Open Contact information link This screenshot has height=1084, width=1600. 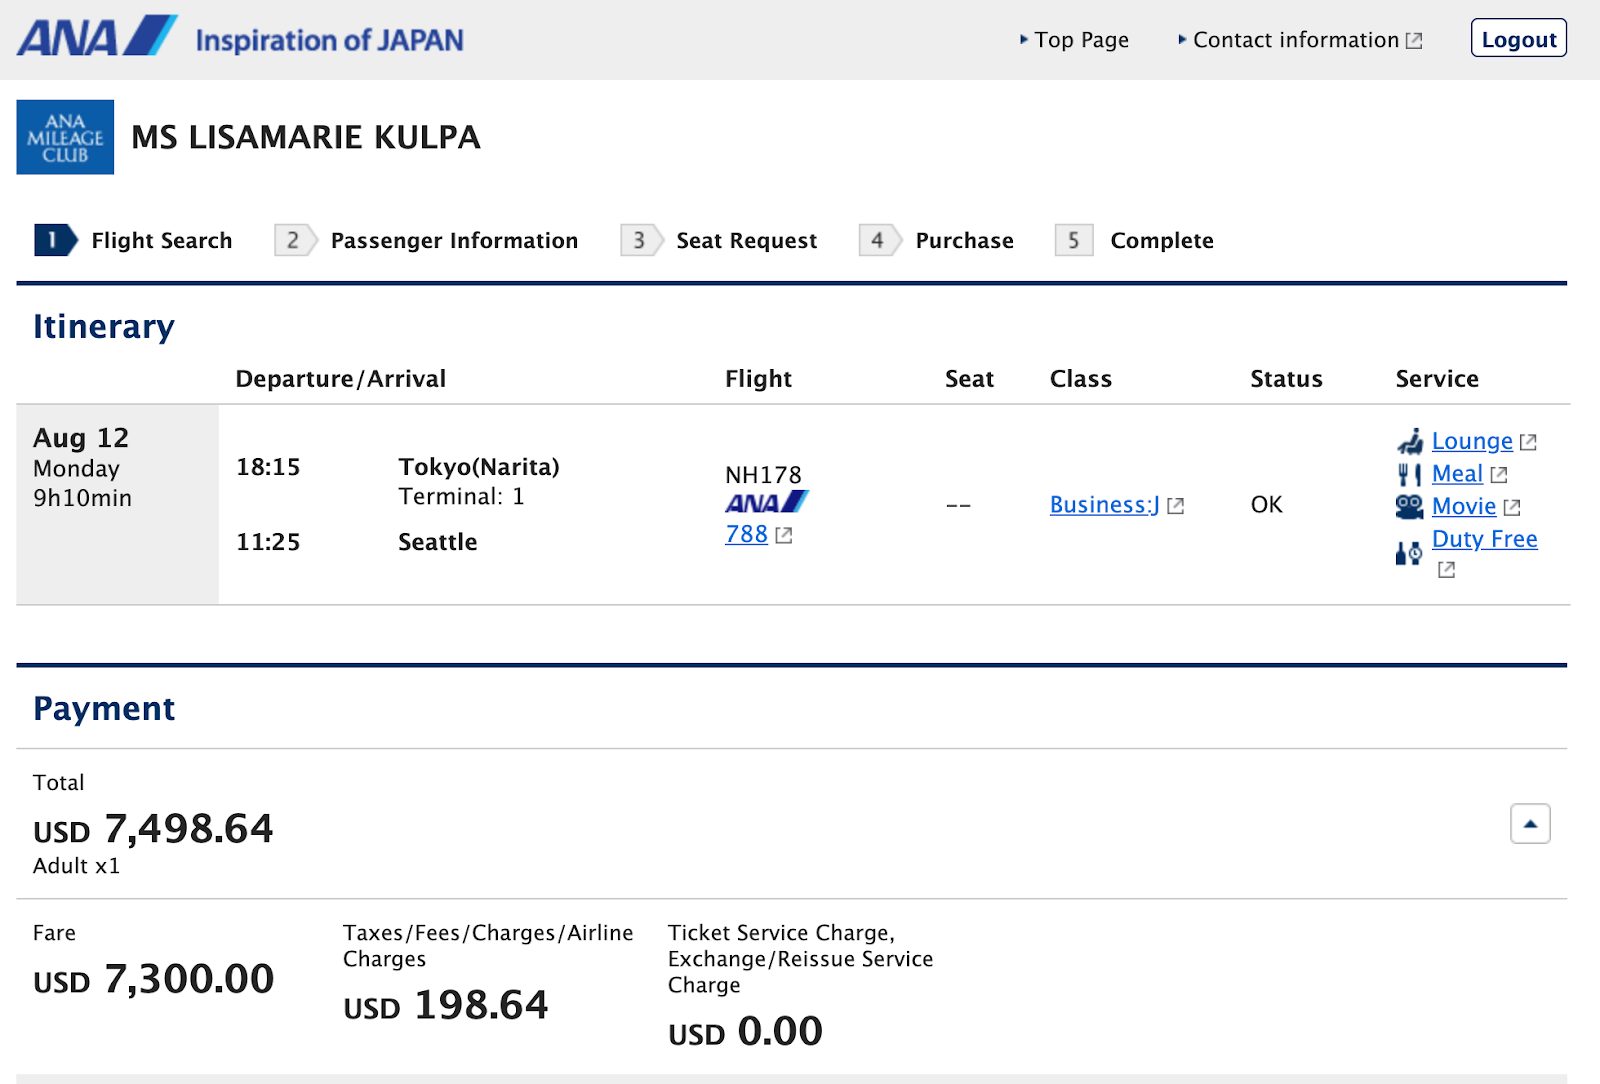pyautogui.click(x=1295, y=40)
